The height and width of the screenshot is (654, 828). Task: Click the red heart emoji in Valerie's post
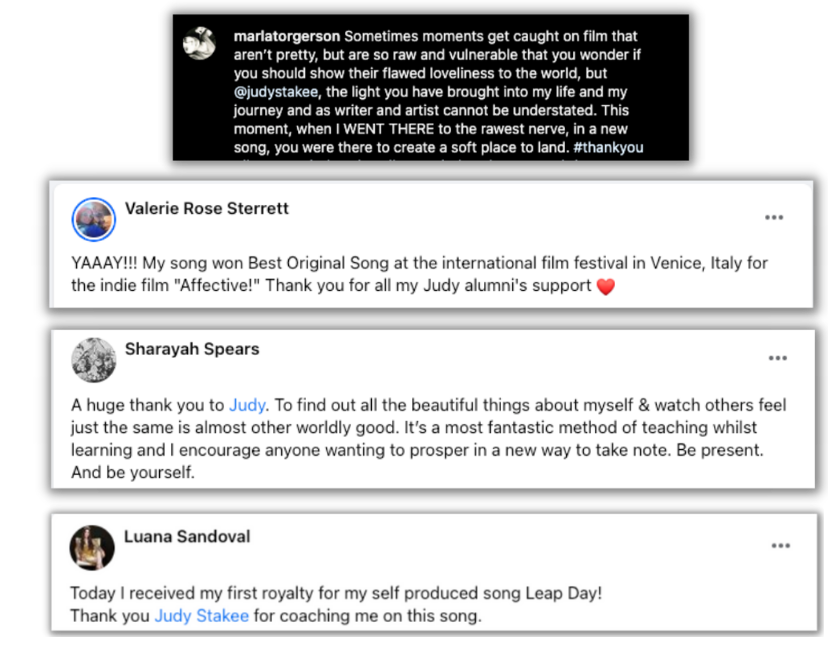tap(605, 287)
